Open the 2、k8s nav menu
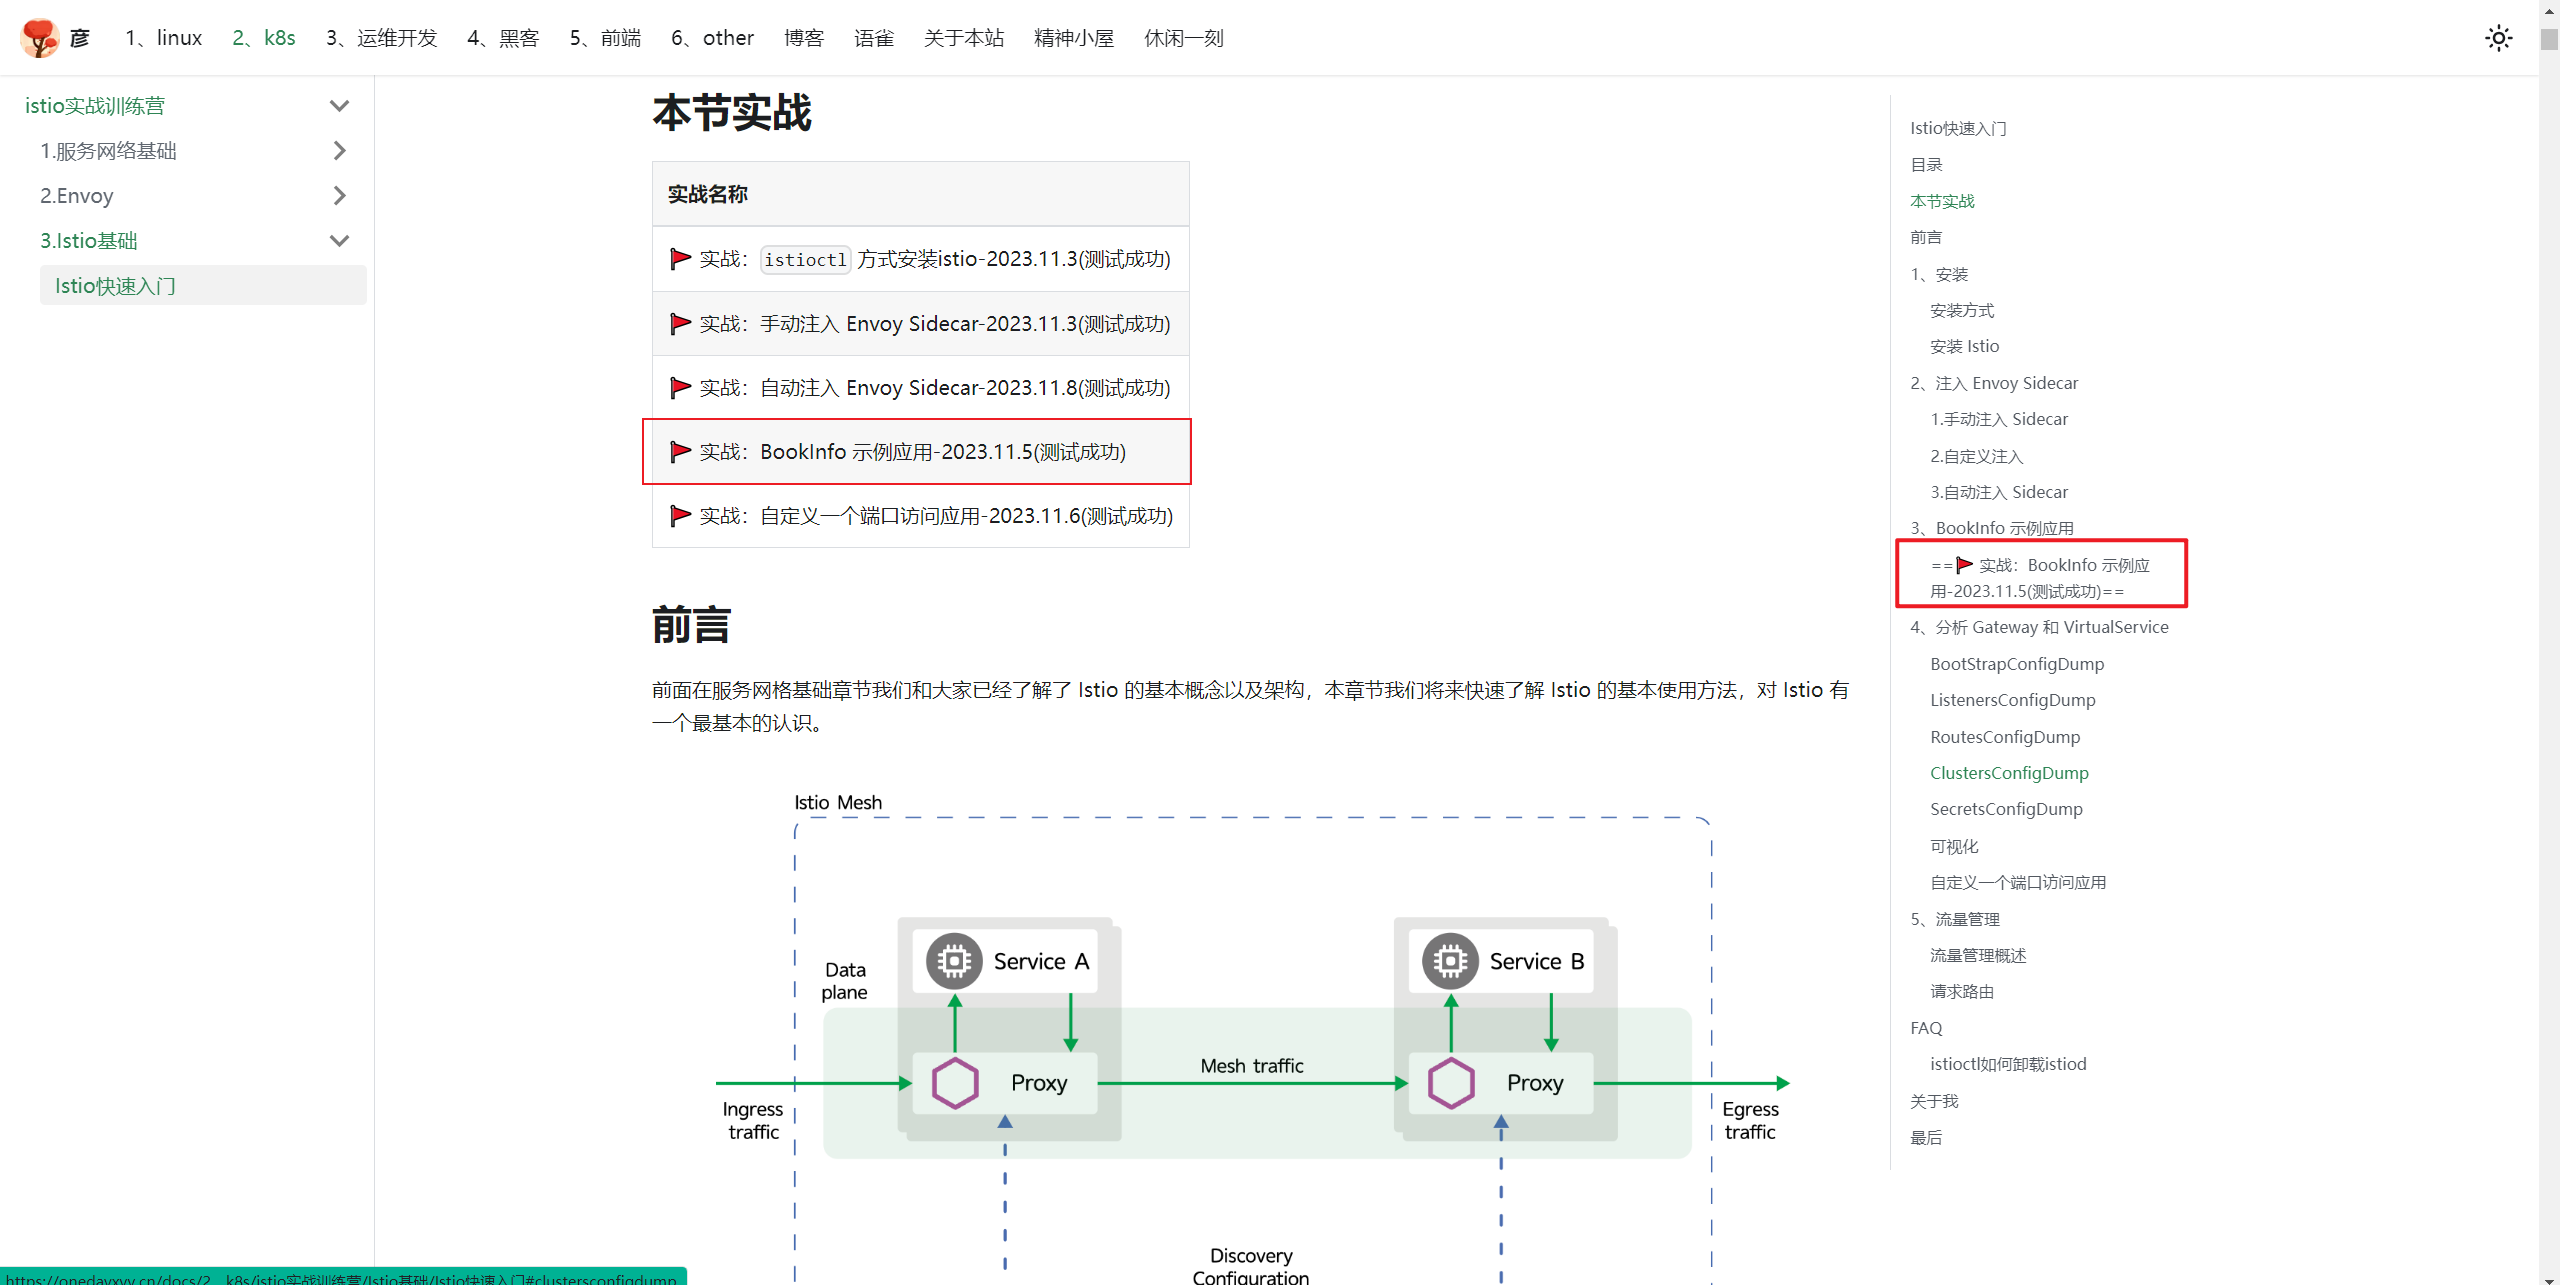This screenshot has width=2560, height=1285. pyautogui.click(x=264, y=38)
